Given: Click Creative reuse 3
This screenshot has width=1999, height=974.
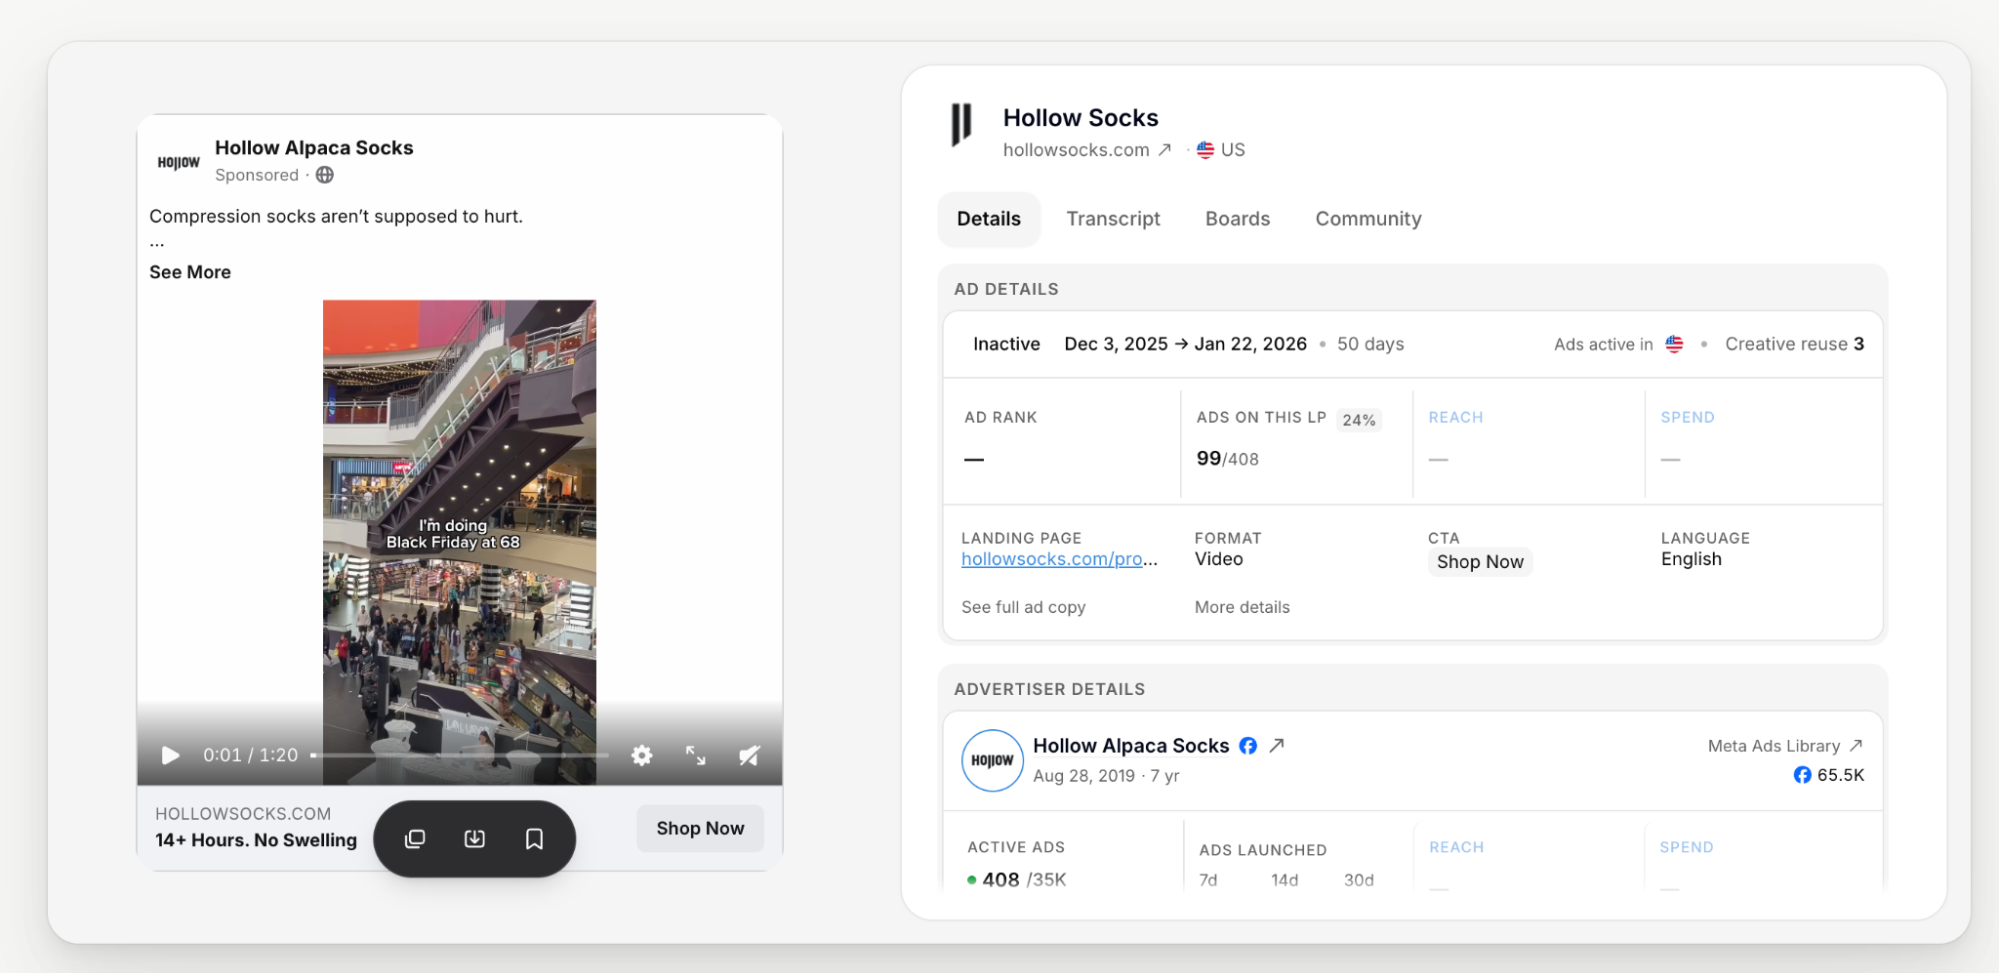Looking at the screenshot, I should pyautogui.click(x=1794, y=344).
